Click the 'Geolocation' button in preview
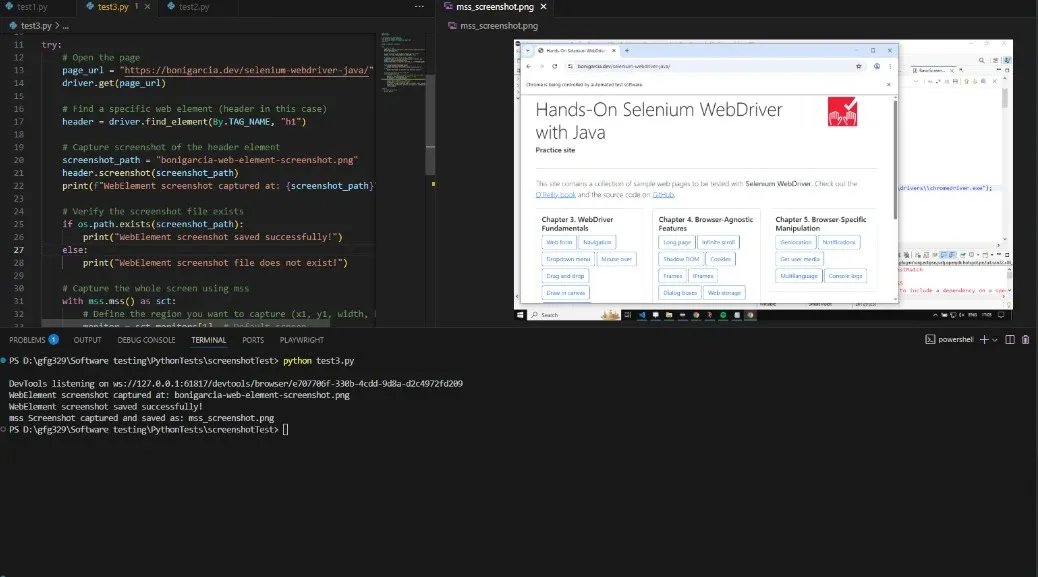 pos(796,242)
